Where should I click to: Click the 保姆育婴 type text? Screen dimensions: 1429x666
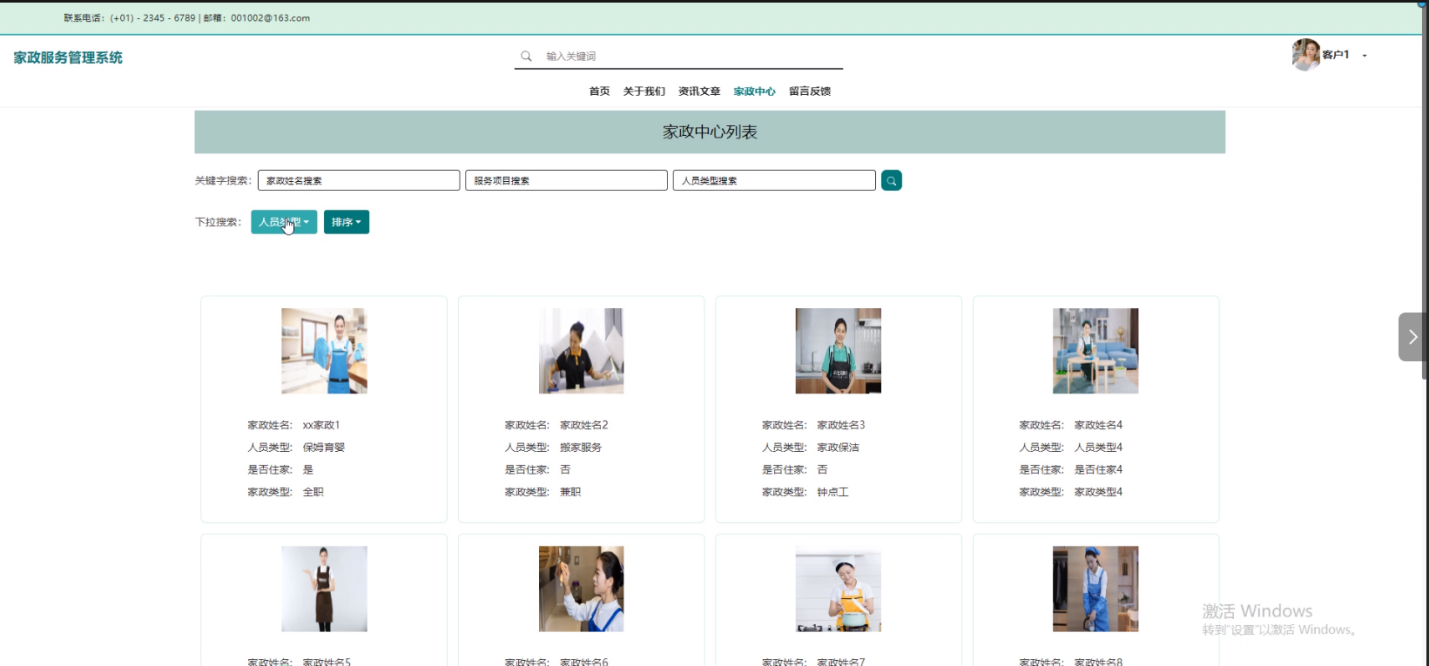point(324,447)
